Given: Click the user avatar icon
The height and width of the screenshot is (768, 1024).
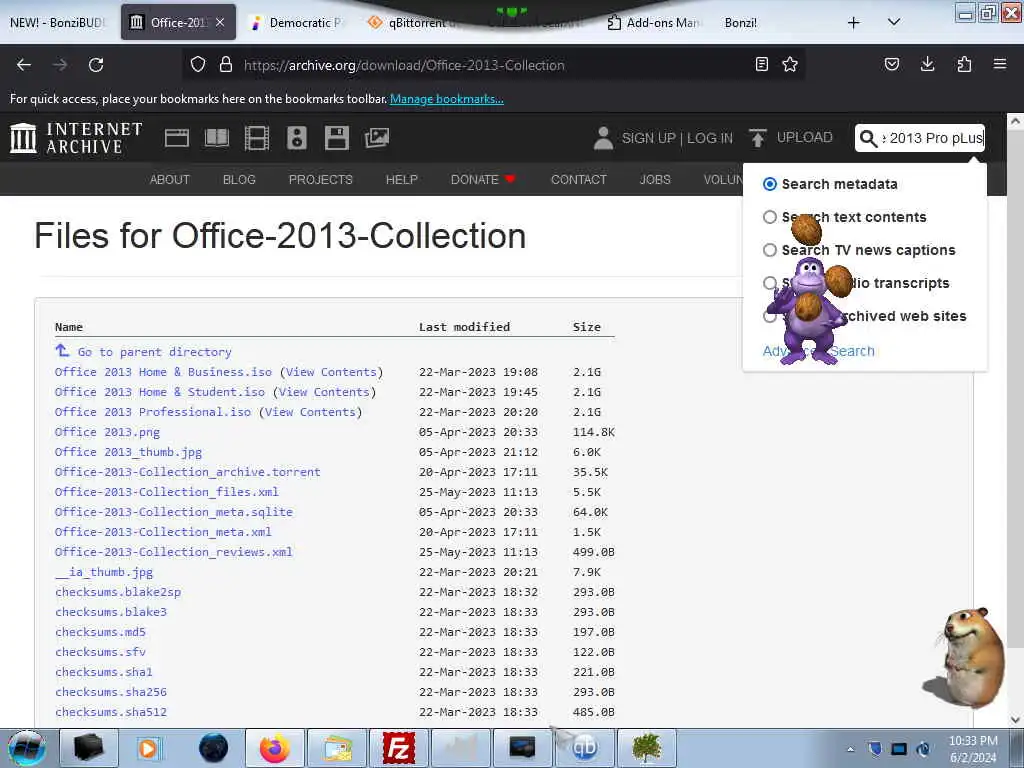Looking at the screenshot, I should [x=603, y=138].
